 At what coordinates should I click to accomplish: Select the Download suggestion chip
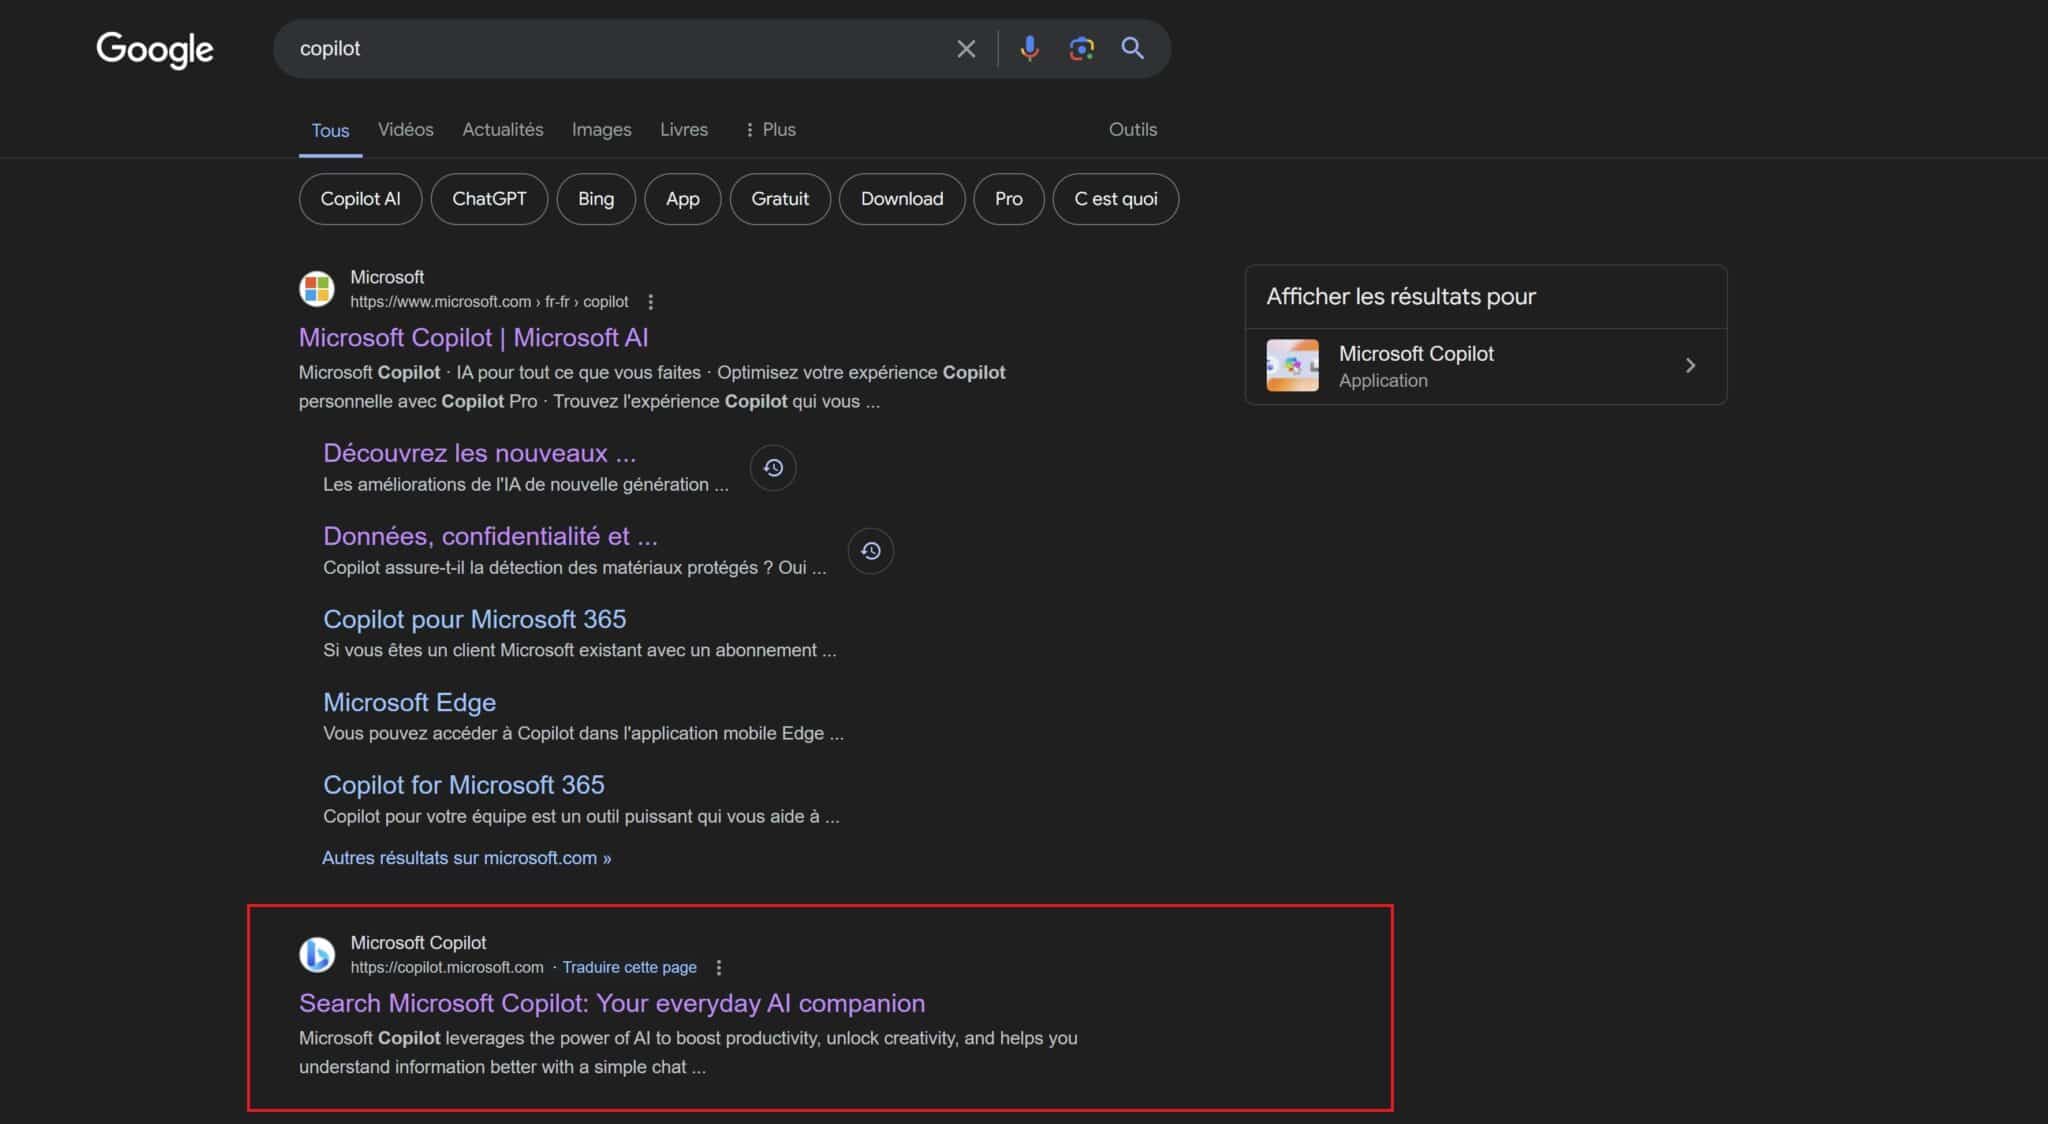click(x=902, y=199)
